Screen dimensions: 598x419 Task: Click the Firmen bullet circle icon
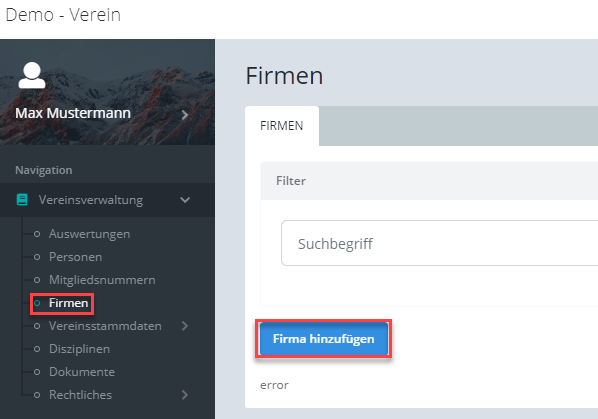point(37,303)
